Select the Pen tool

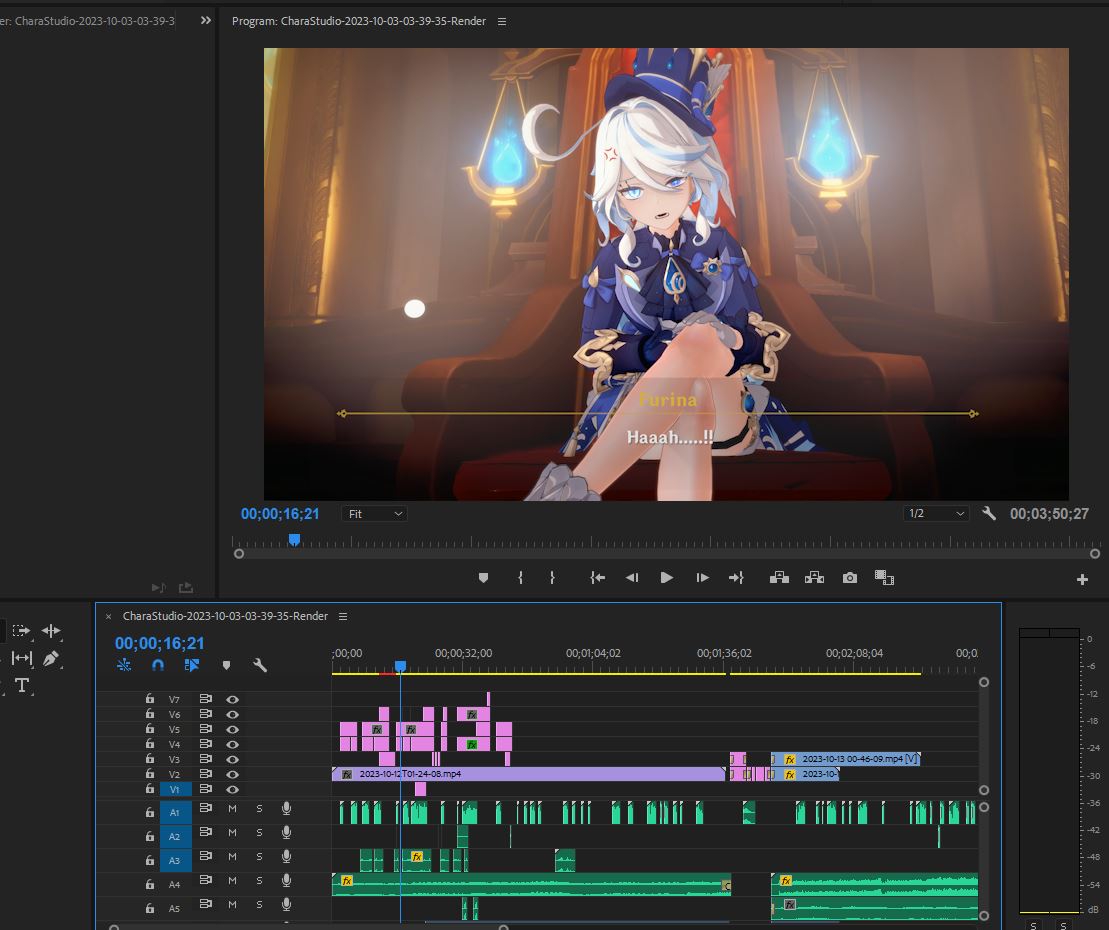pos(51,658)
